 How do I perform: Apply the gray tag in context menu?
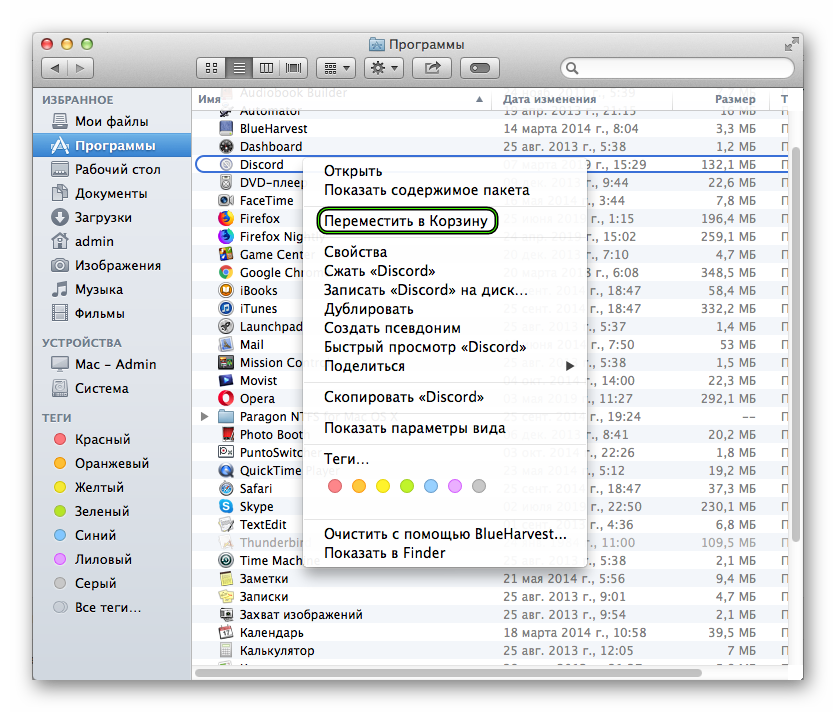(x=479, y=486)
